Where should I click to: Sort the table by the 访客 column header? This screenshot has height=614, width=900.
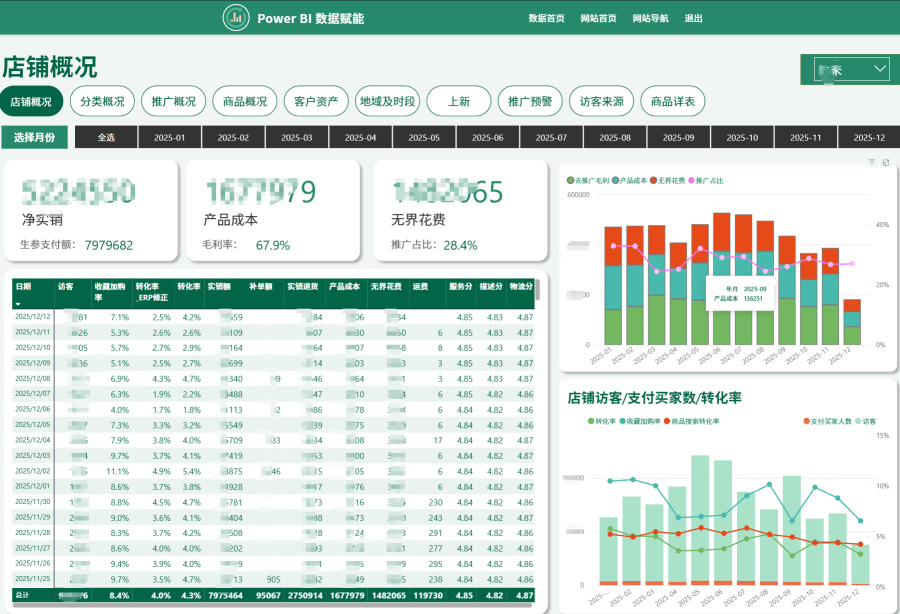(x=66, y=286)
